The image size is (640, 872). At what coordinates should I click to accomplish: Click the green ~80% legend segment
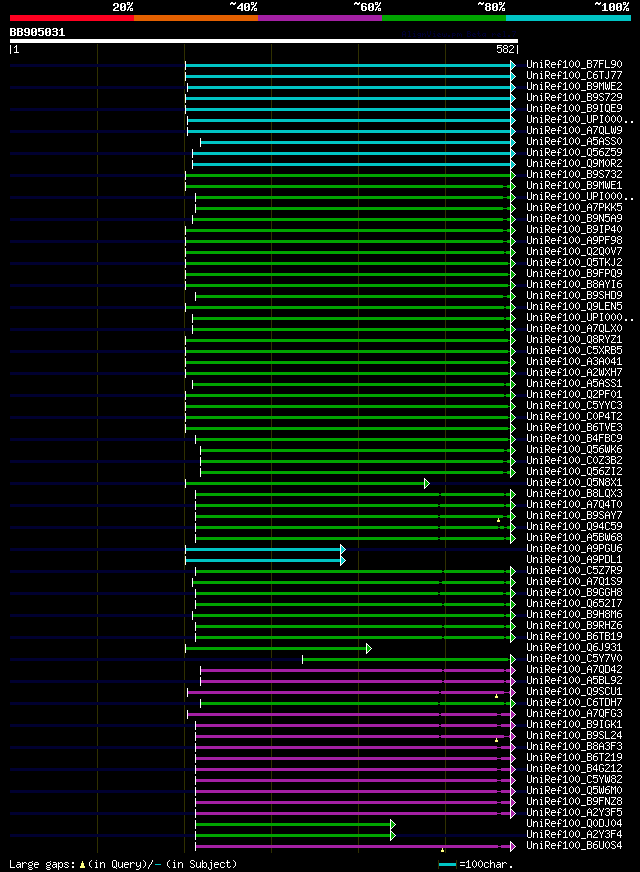click(444, 18)
